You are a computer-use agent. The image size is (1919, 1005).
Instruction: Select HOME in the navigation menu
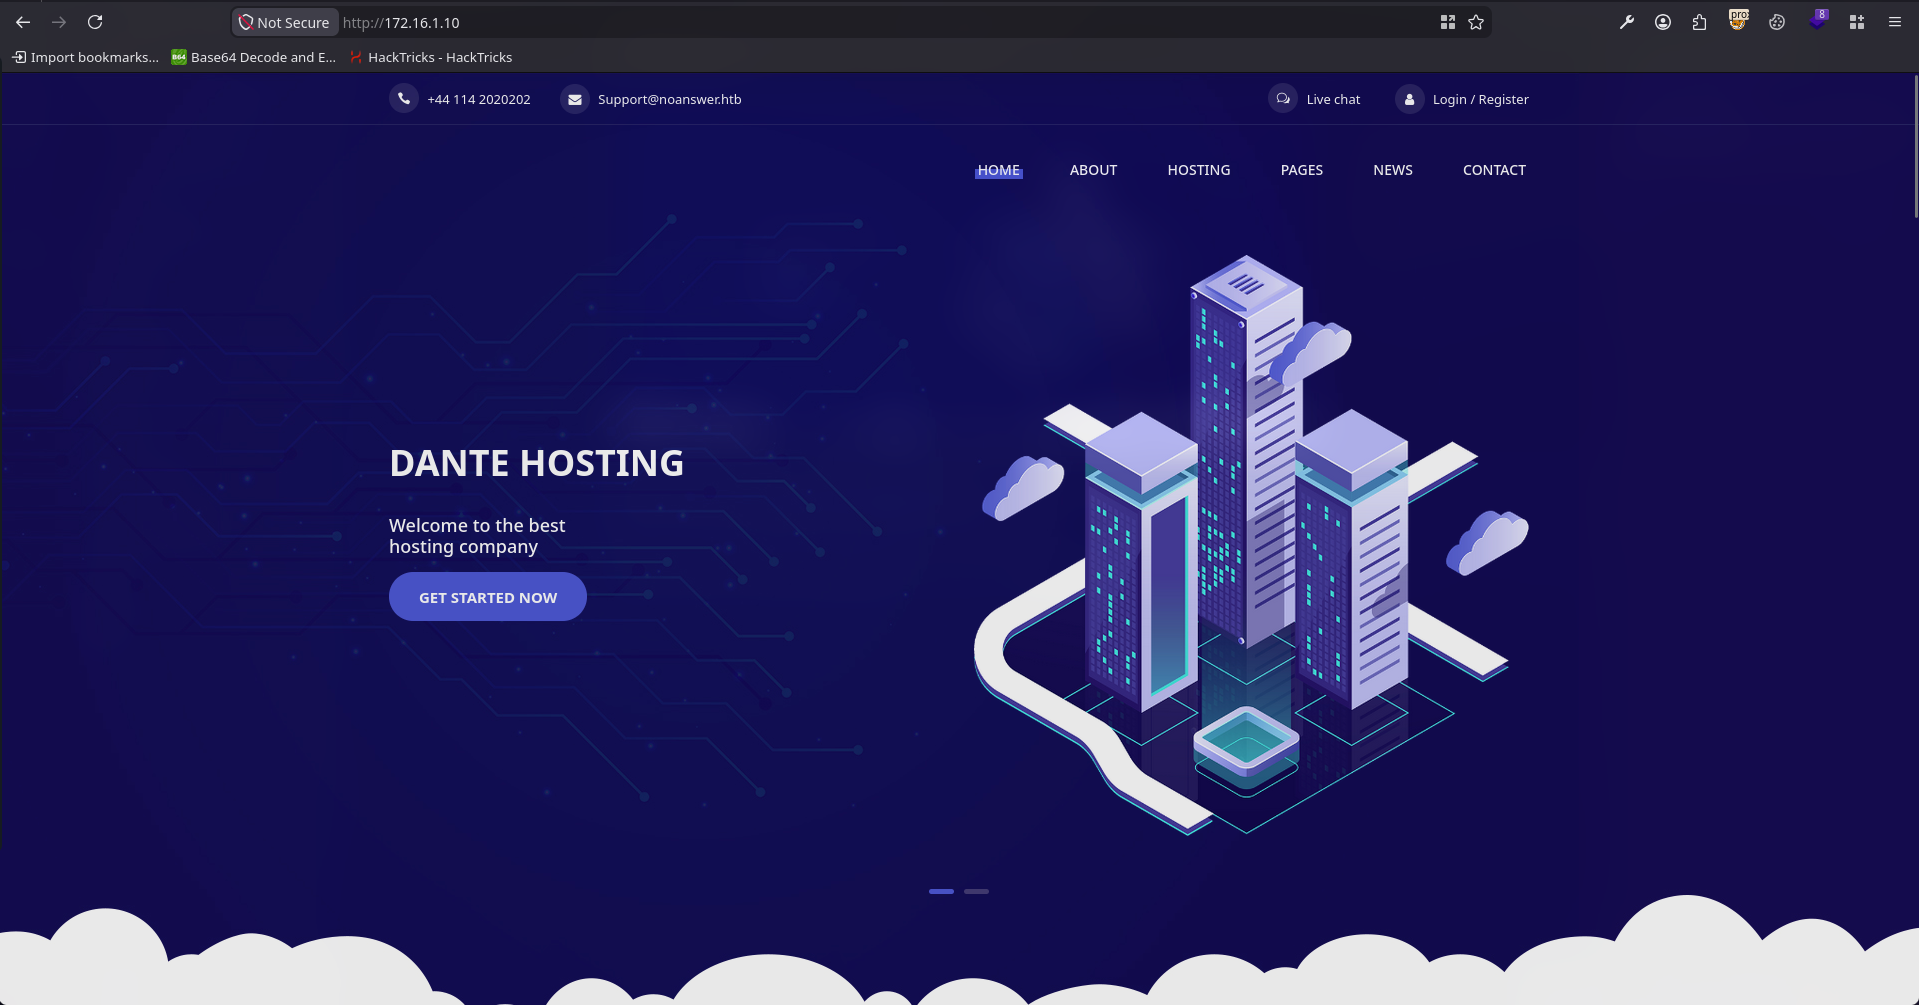click(999, 170)
